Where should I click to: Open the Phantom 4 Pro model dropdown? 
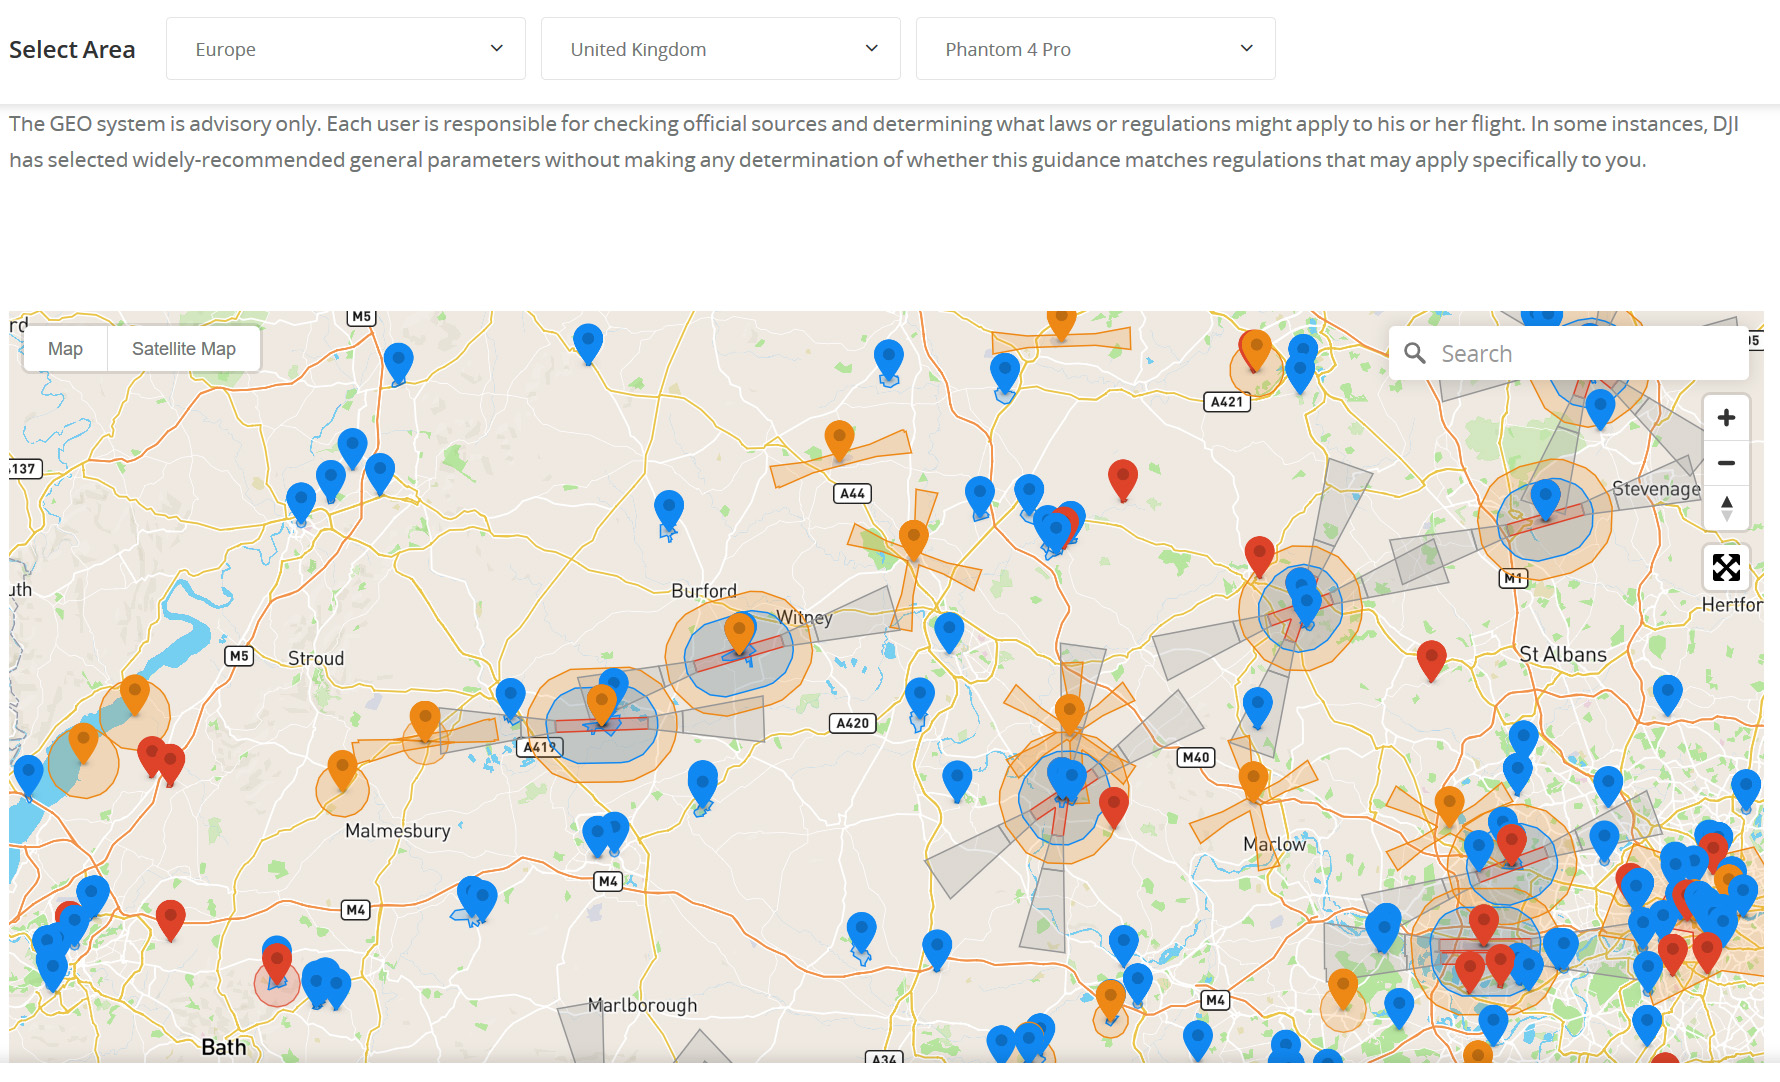[1096, 49]
